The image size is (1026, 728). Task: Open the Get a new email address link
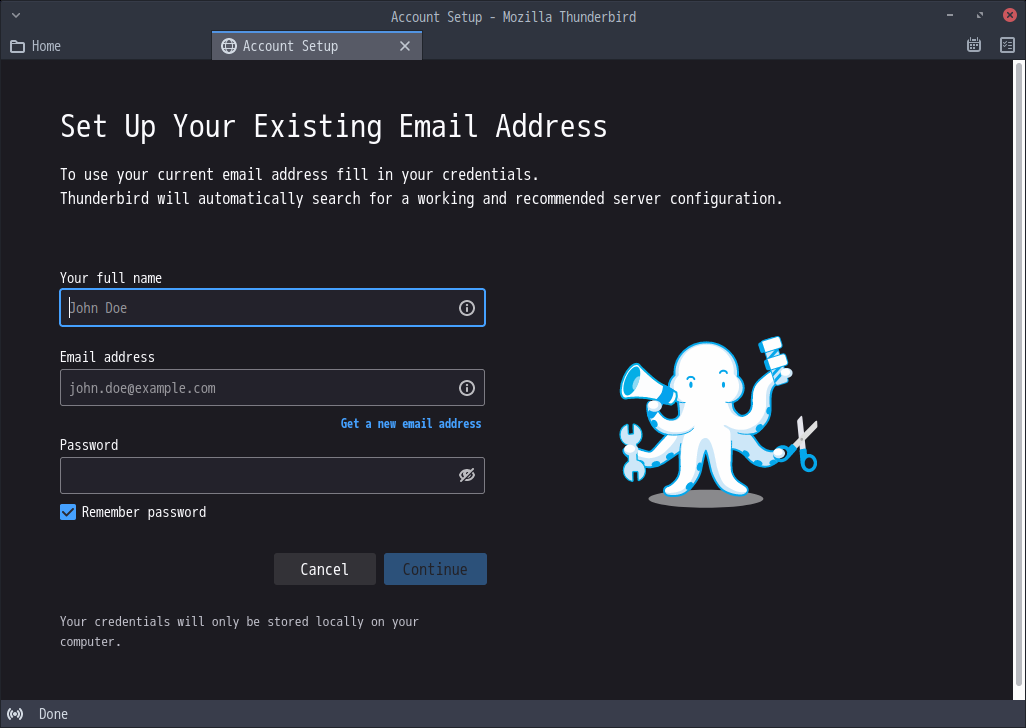pyautogui.click(x=411, y=424)
